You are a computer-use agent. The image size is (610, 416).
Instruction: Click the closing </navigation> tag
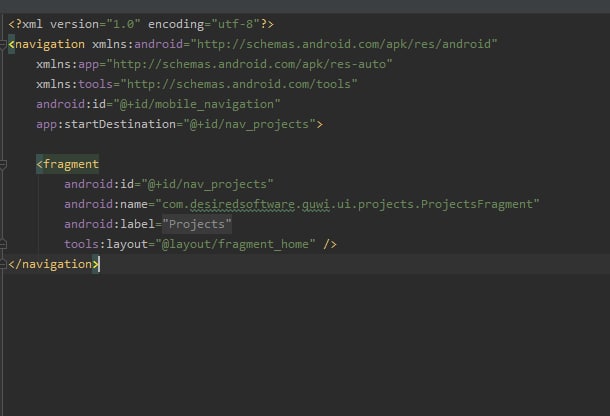click(53, 264)
